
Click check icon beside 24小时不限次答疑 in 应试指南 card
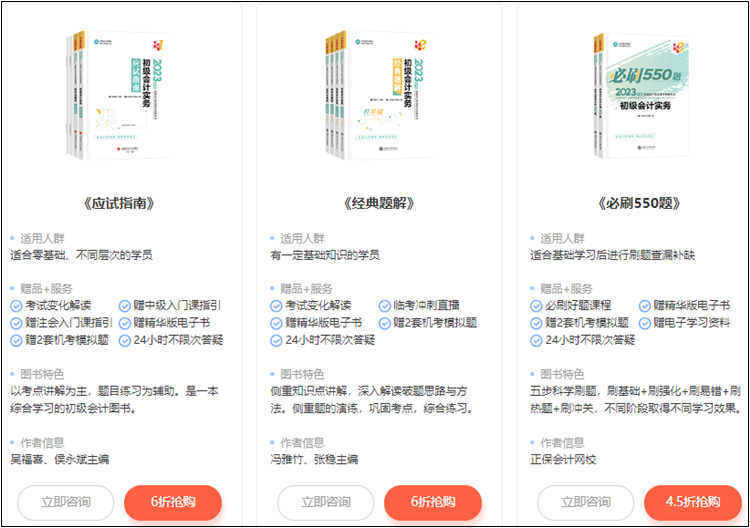coord(124,341)
